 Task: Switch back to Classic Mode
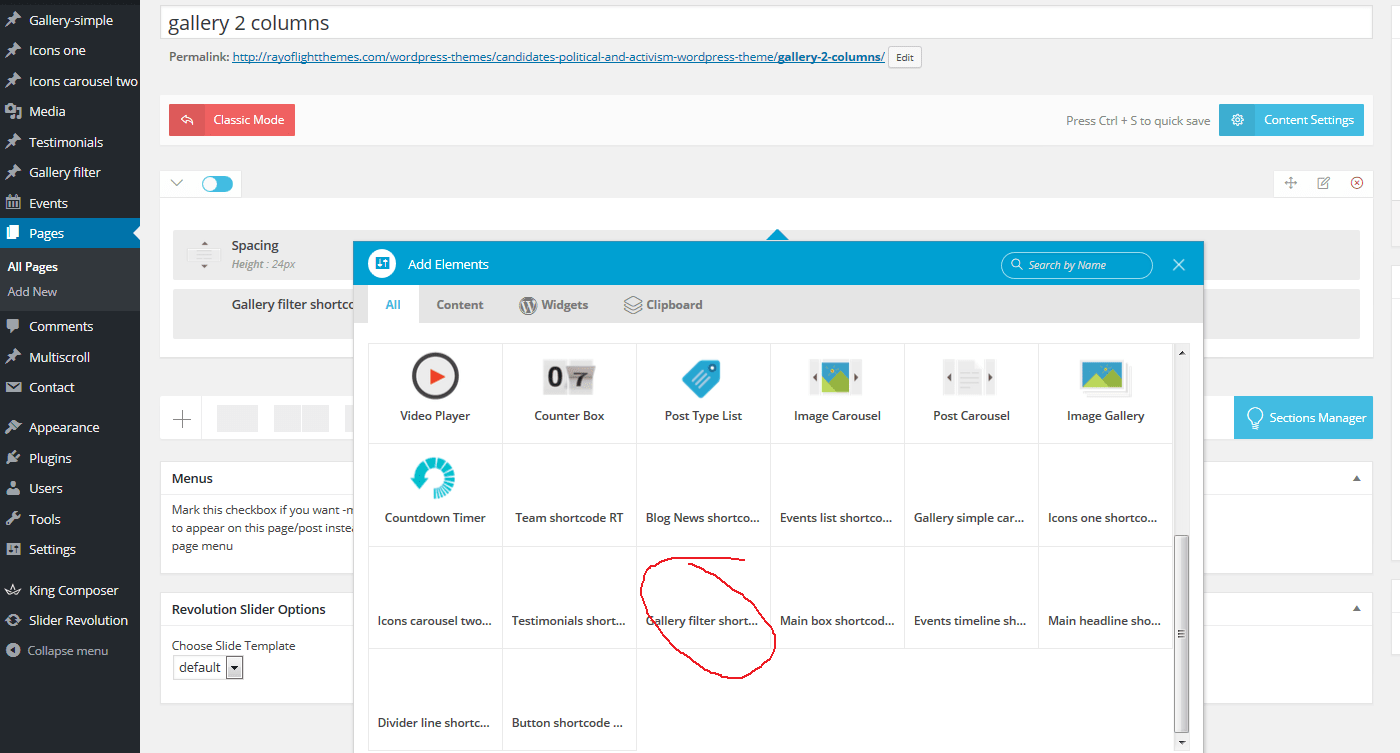click(x=232, y=120)
